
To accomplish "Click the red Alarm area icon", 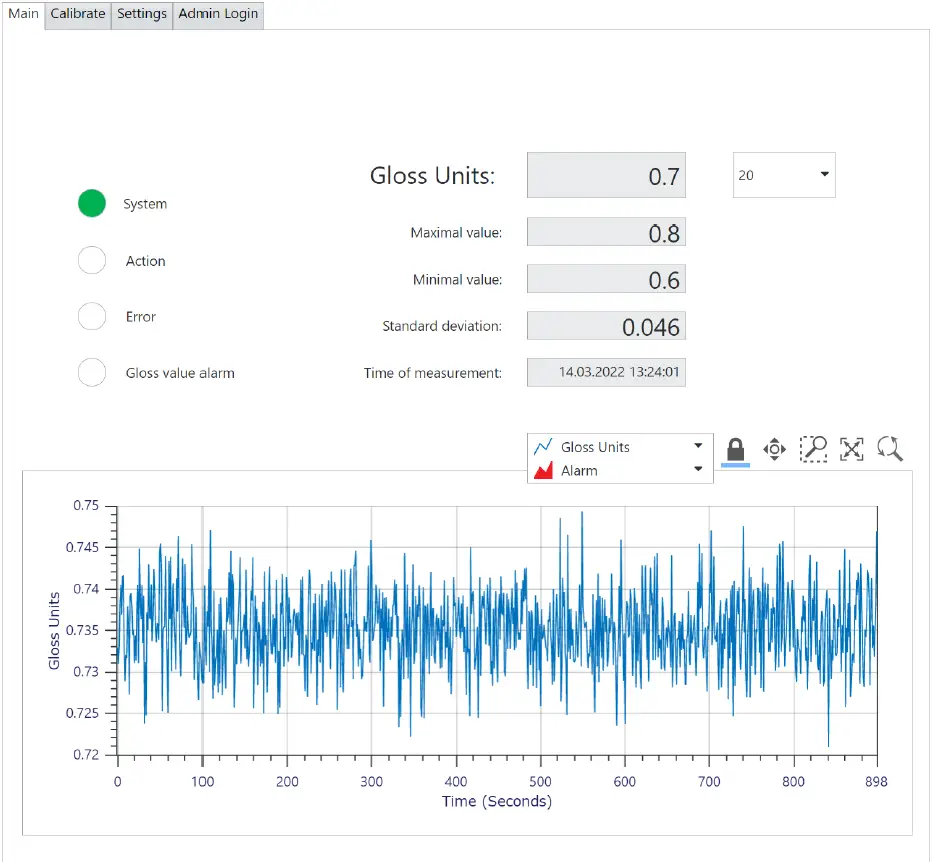I will tap(544, 471).
